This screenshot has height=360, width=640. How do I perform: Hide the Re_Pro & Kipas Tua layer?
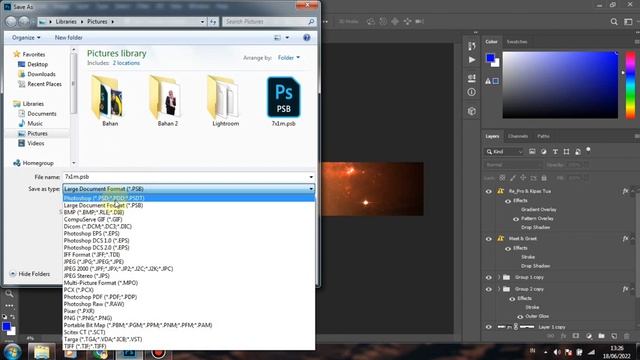(488, 191)
